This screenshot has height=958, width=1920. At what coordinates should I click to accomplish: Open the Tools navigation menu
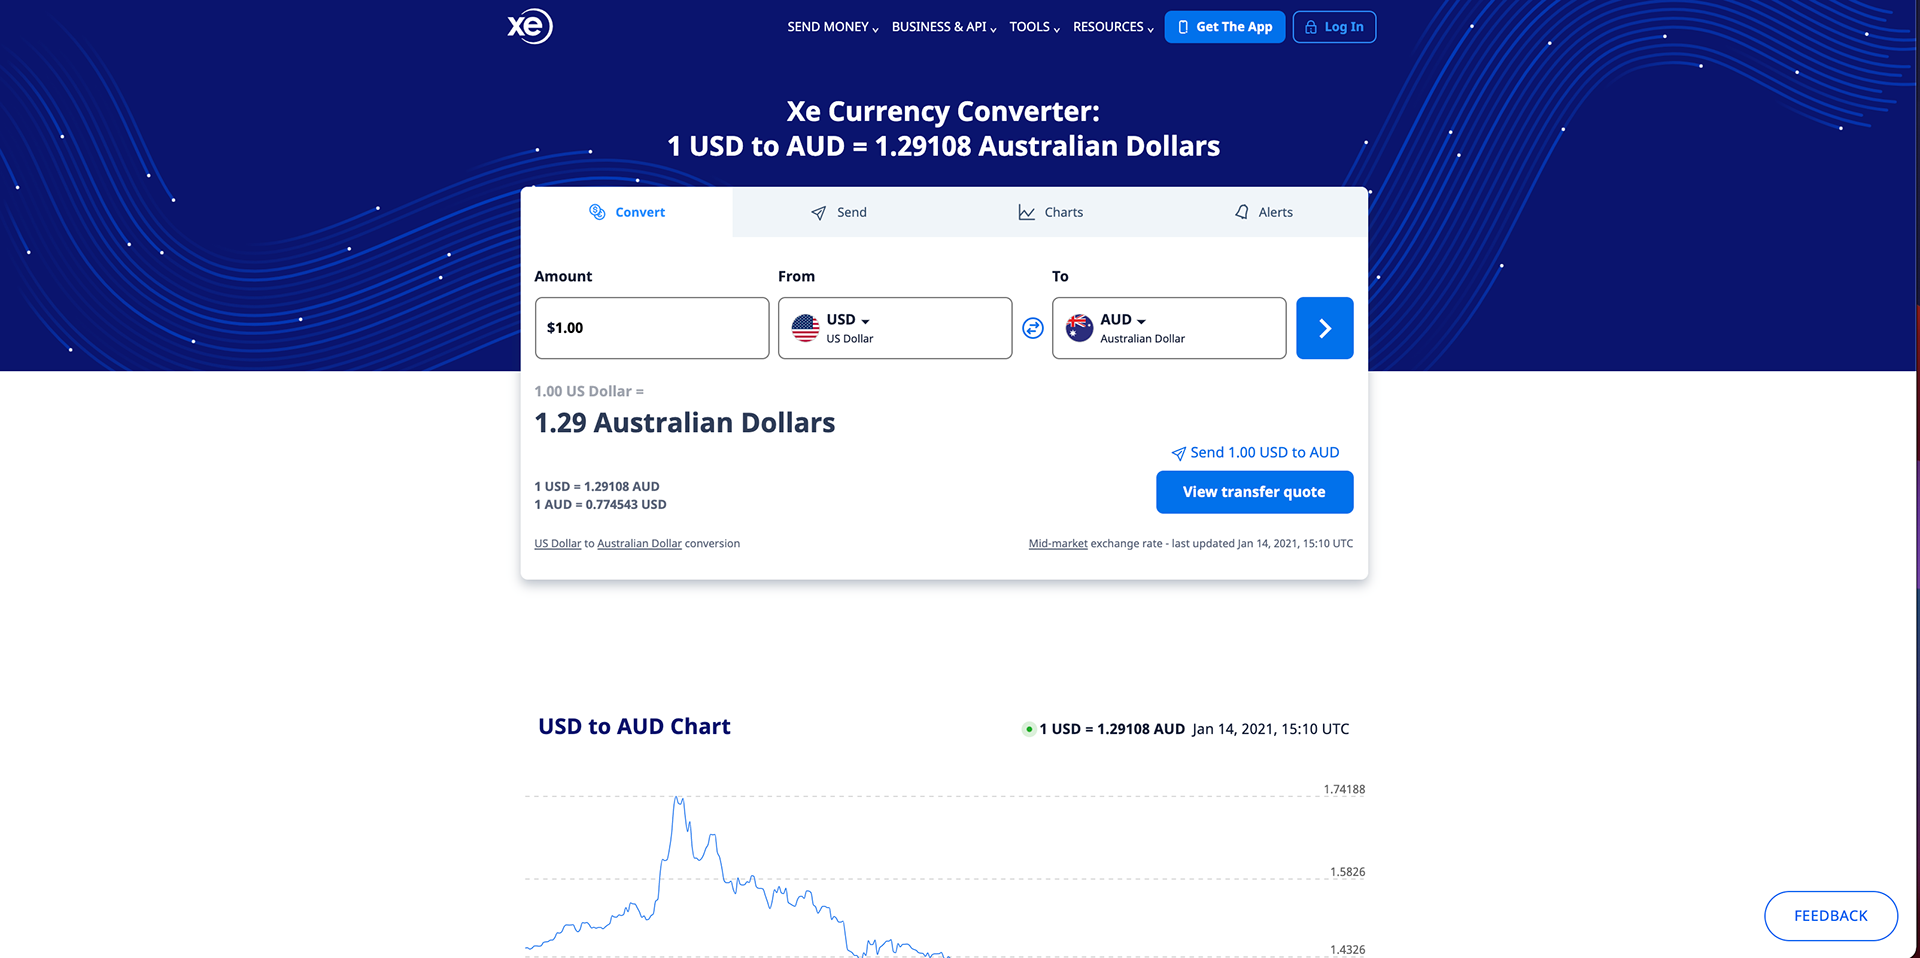pyautogui.click(x=1034, y=27)
